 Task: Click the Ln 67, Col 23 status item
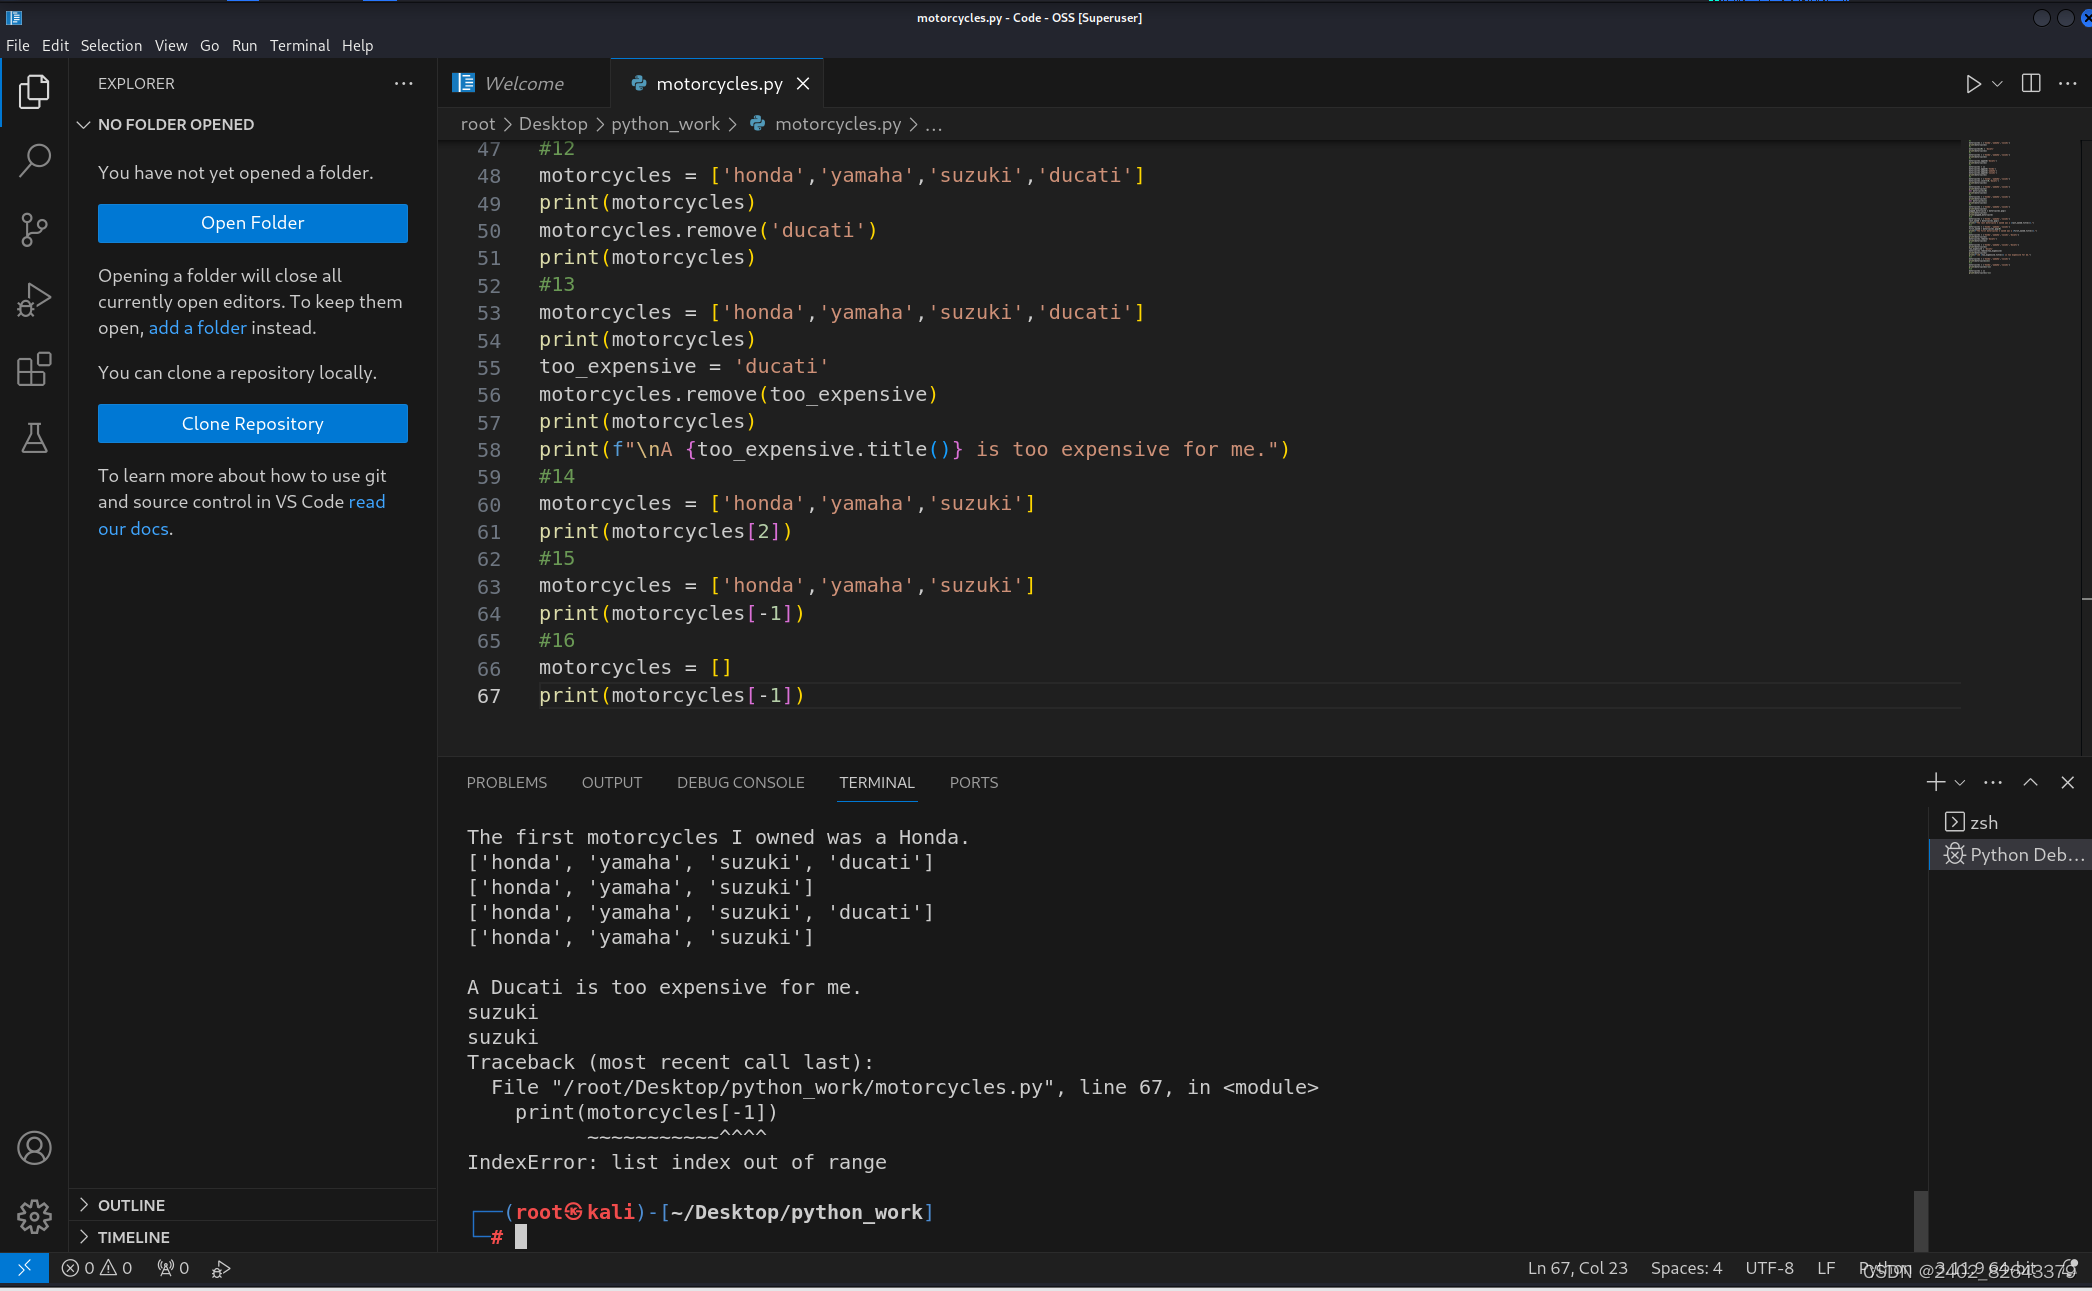coord(1577,1268)
